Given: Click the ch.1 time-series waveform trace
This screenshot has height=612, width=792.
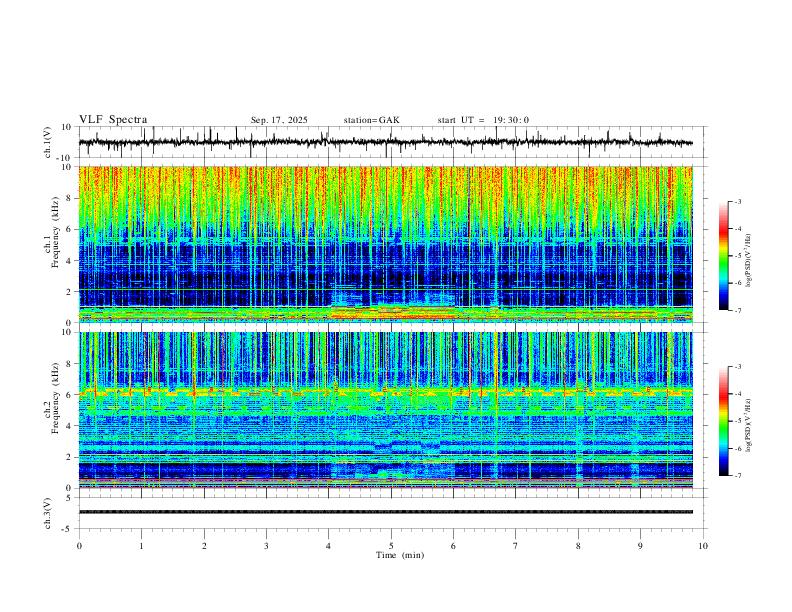Looking at the screenshot, I should coord(386,142).
